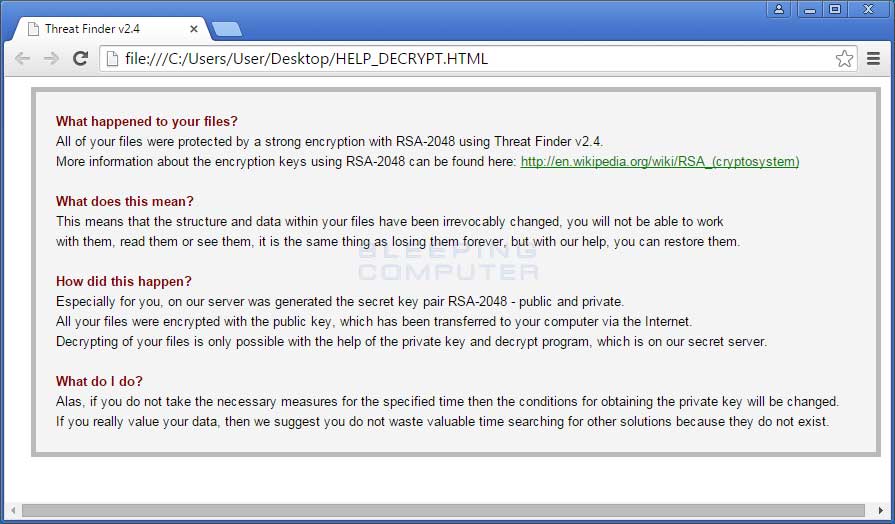Click the line starting "Alas, if you do not take"
The width and height of the screenshot is (895, 524).
[448, 402]
